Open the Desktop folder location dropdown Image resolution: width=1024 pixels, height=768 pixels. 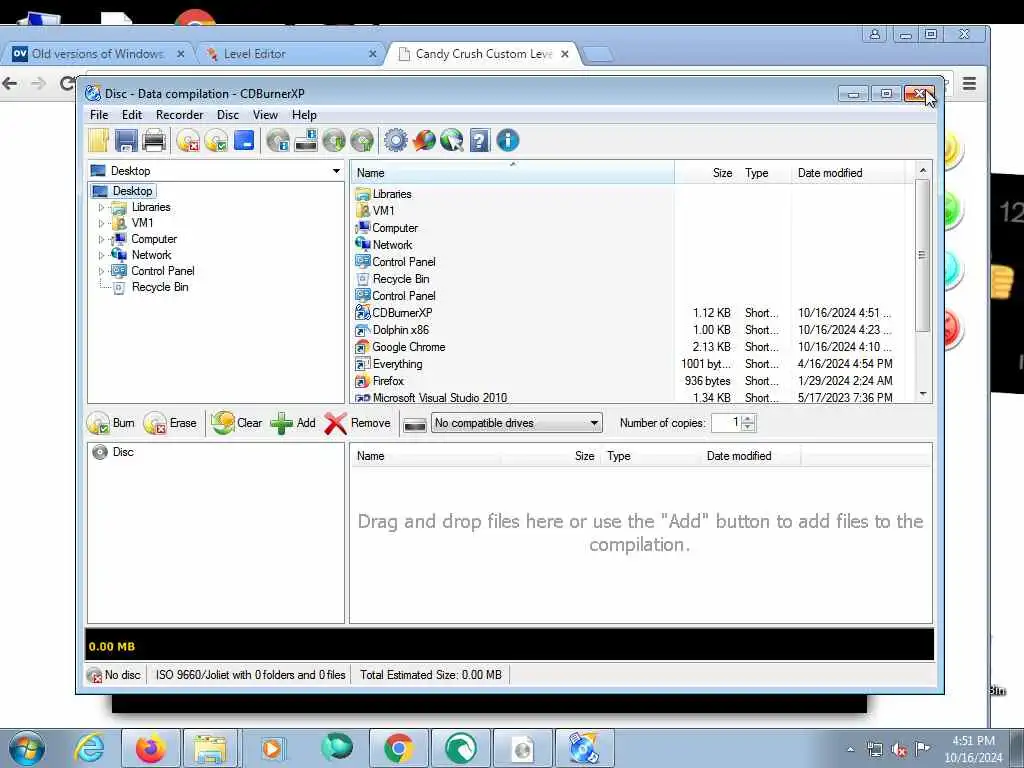tap(336, 171)
